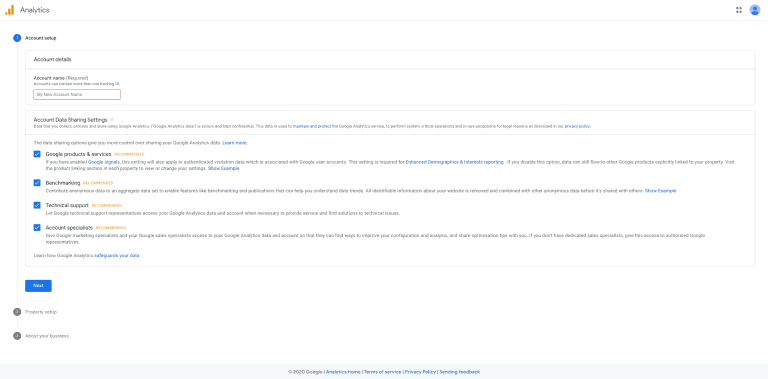Click the Account Data Sharing help icon
This screenshot has width=768, height=379.
[112, 119]
